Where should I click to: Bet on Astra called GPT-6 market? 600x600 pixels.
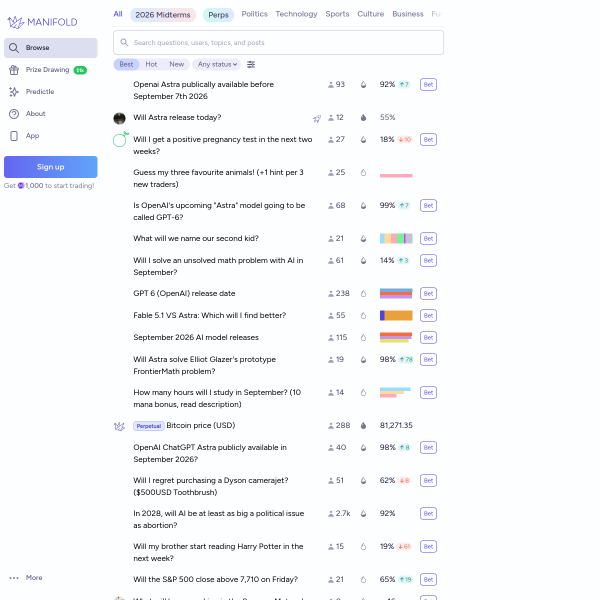(428, 206)
